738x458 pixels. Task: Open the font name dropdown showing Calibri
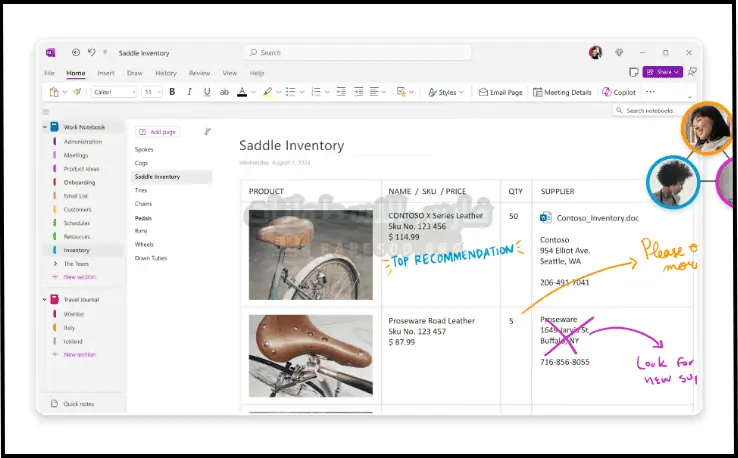pyautogui.click(x=113, y=92)
